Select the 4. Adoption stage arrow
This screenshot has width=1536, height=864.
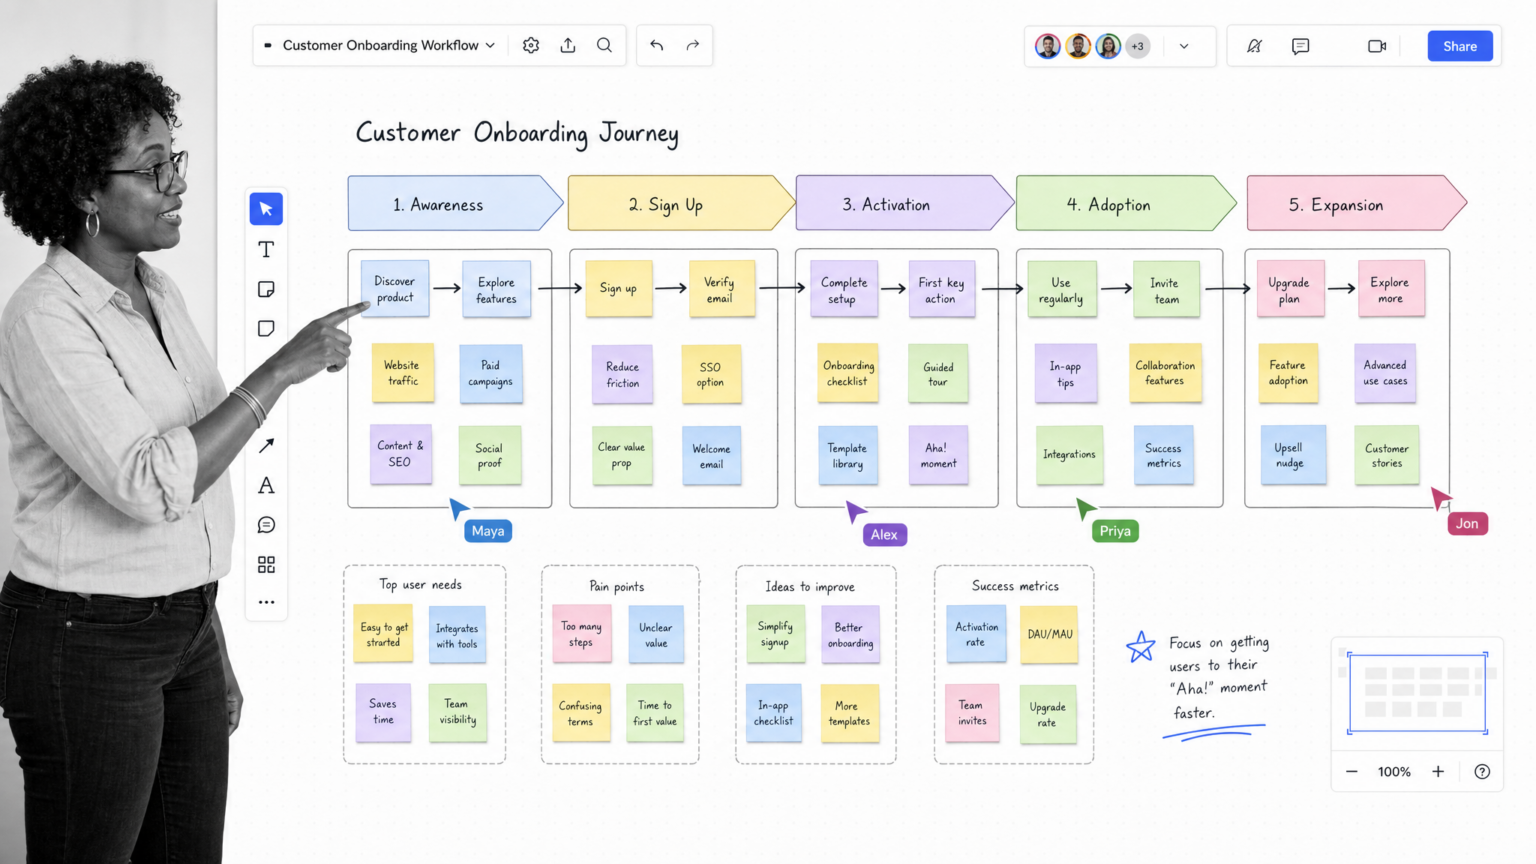[x=1126, y=203]
